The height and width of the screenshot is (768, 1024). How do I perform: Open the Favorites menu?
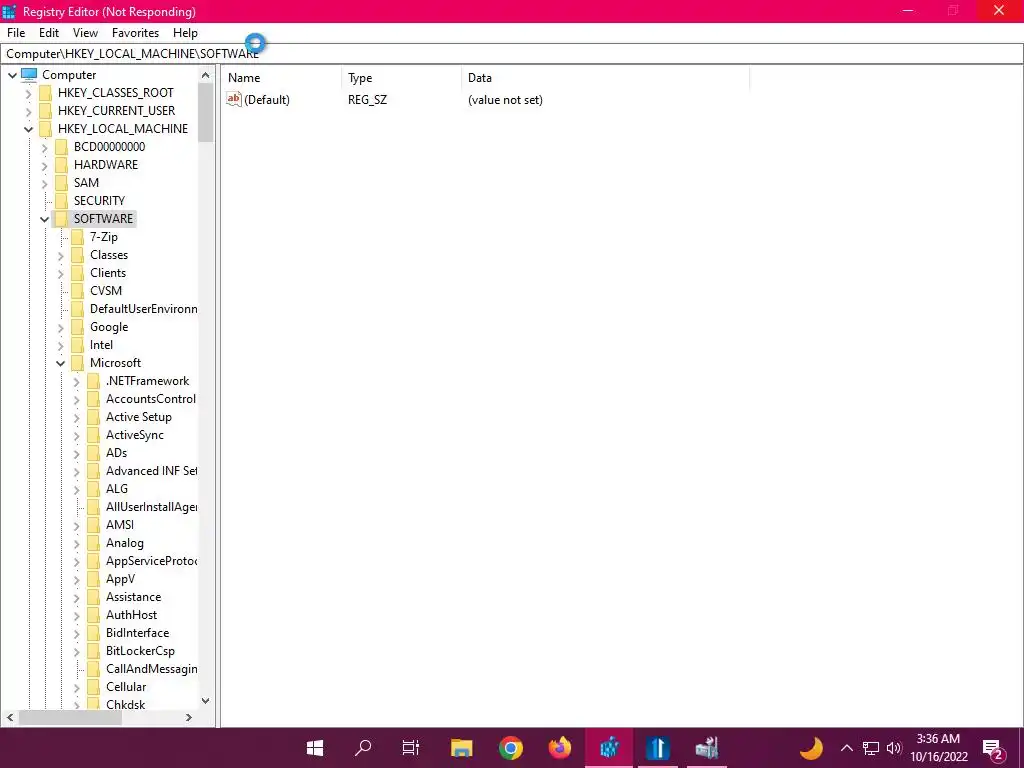tap(135, 33)
